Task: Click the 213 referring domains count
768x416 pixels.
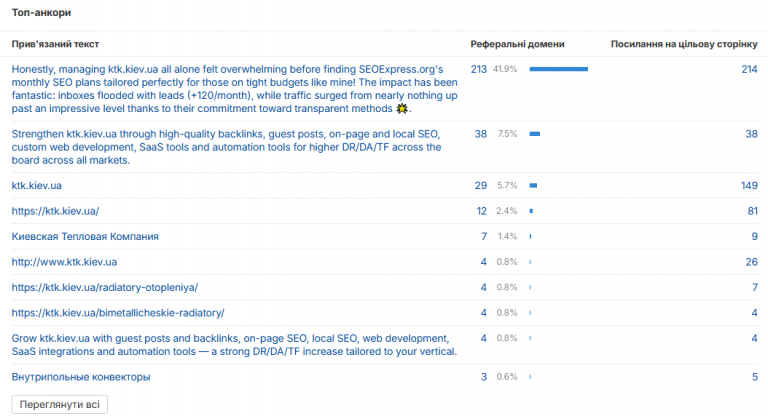Action: (x=479, y=69)
